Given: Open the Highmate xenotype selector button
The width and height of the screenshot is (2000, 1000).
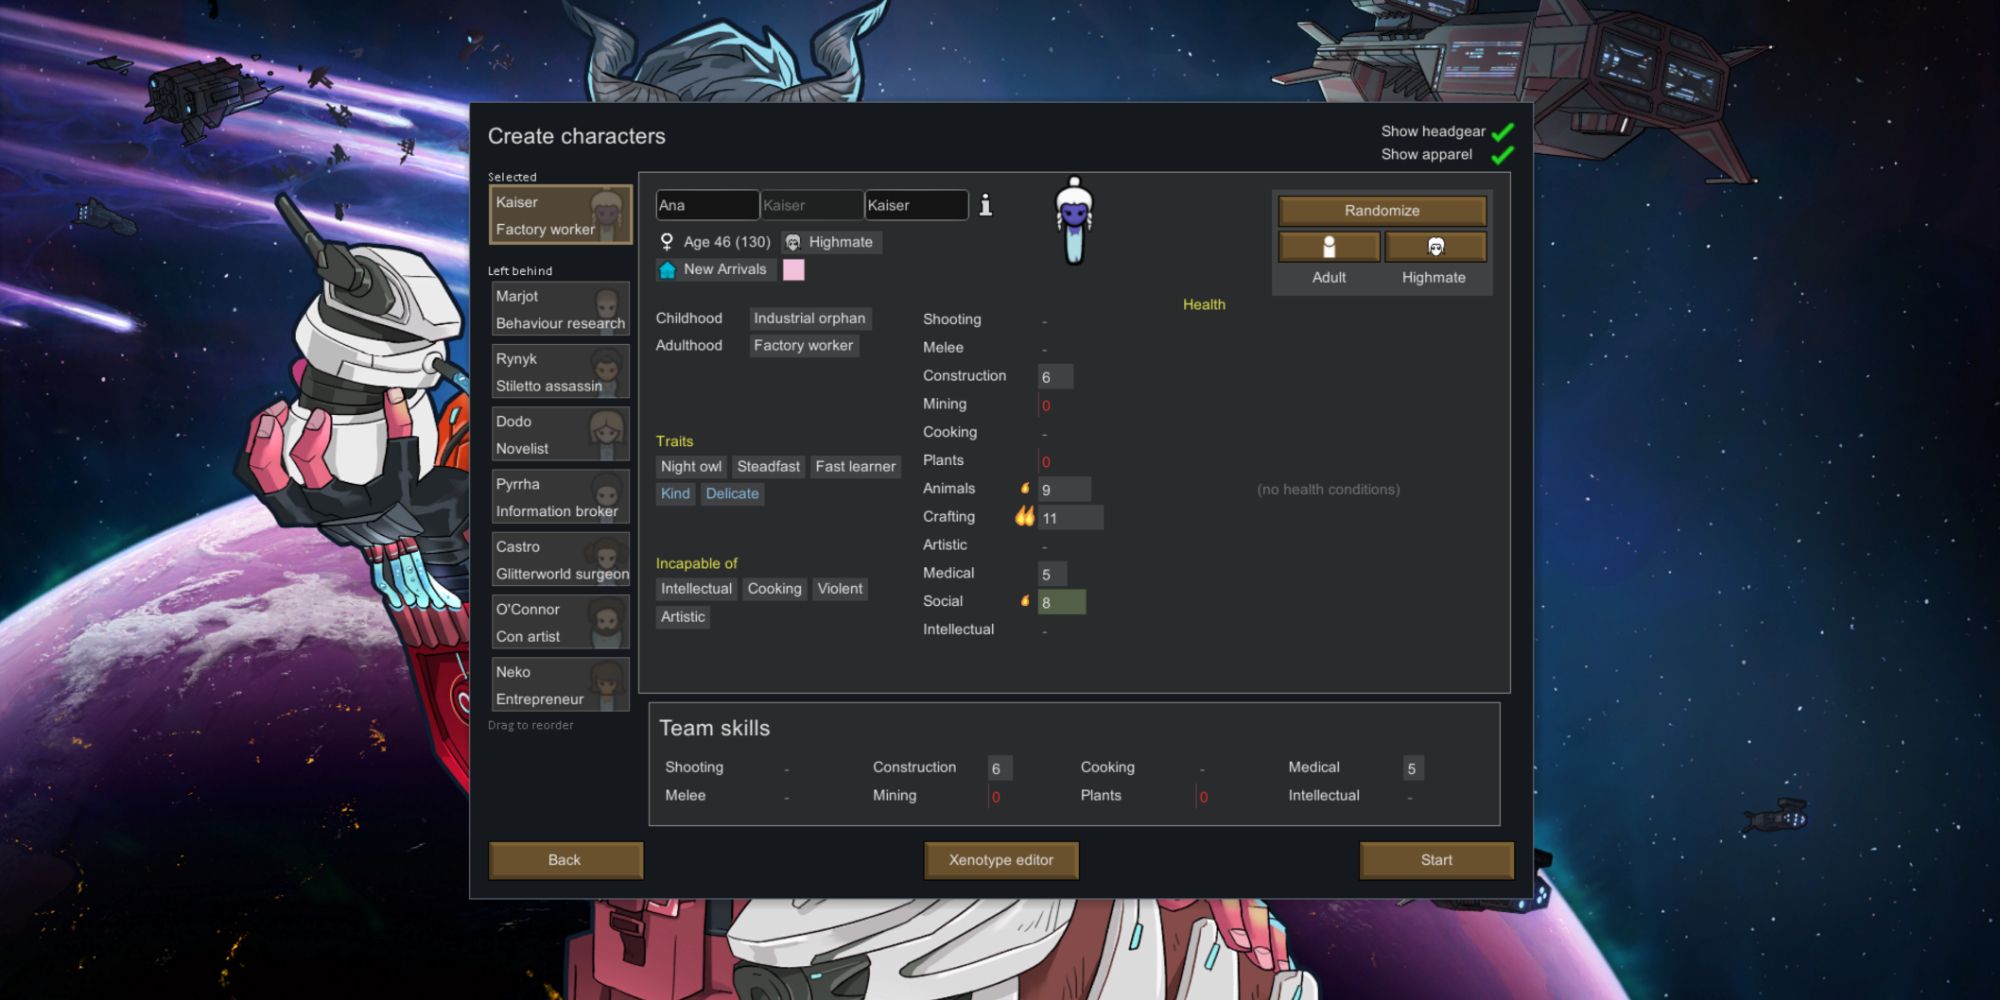Looking at the screenshot, I should (x=1435, y=246).
